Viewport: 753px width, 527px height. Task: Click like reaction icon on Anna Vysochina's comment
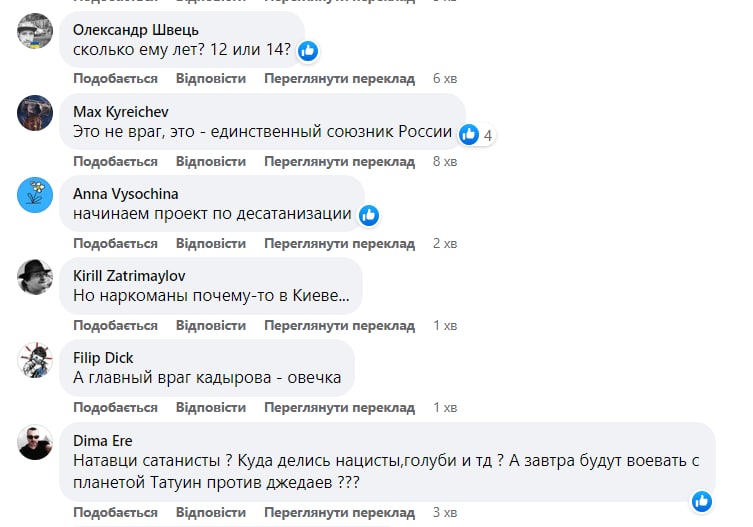tap(368, 215)
